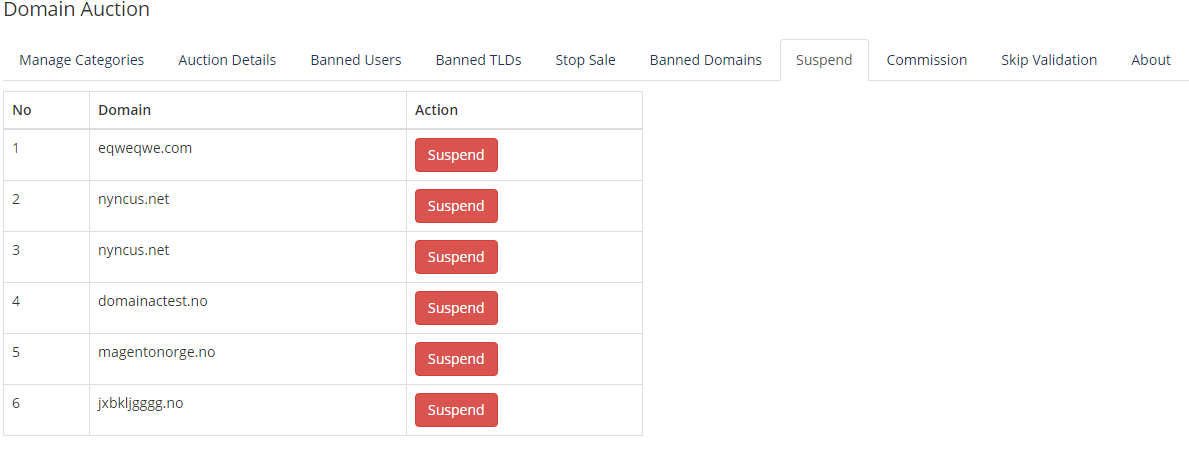
Task: Suspend the domain magentonorge.no
Action: (x=456, y=359)
